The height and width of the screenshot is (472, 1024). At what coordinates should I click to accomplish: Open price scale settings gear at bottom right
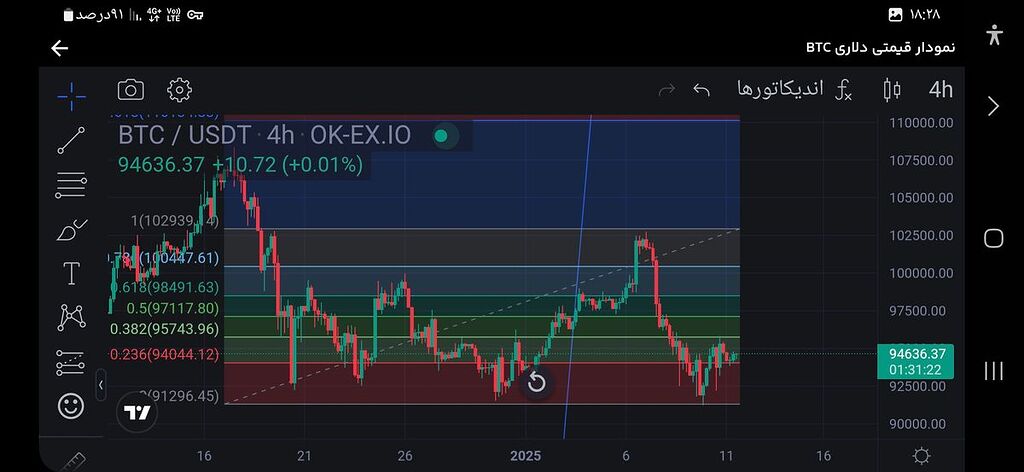[921, 456]
